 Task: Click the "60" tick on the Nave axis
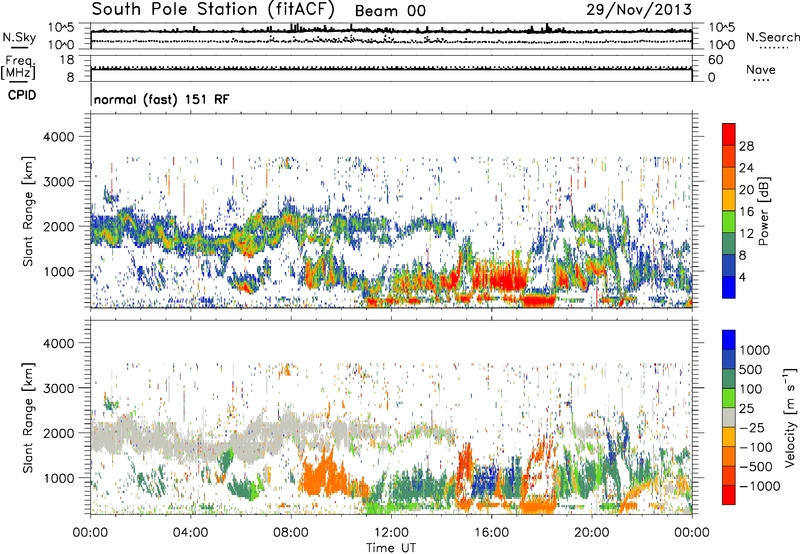715,60
